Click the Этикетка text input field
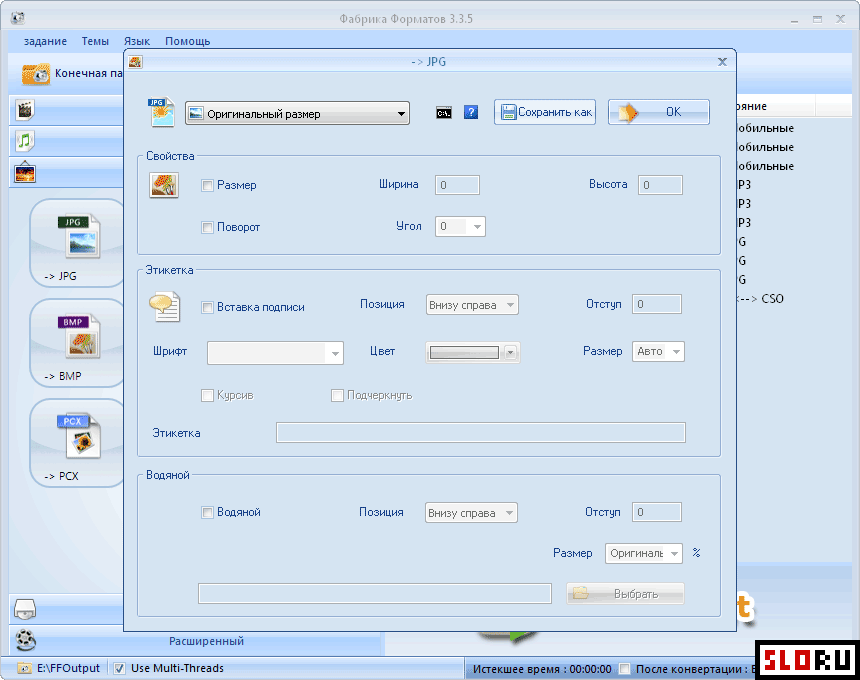This screenshot has width=860, height=680. pos(481,433)
